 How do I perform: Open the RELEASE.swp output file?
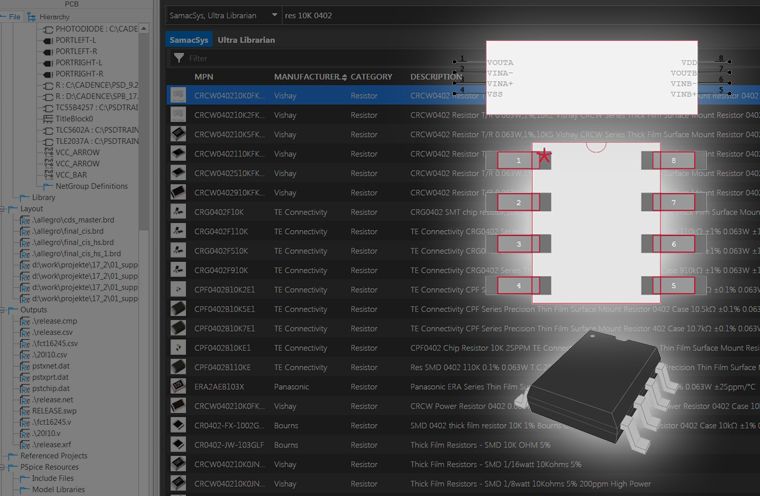tap(54, 411)
